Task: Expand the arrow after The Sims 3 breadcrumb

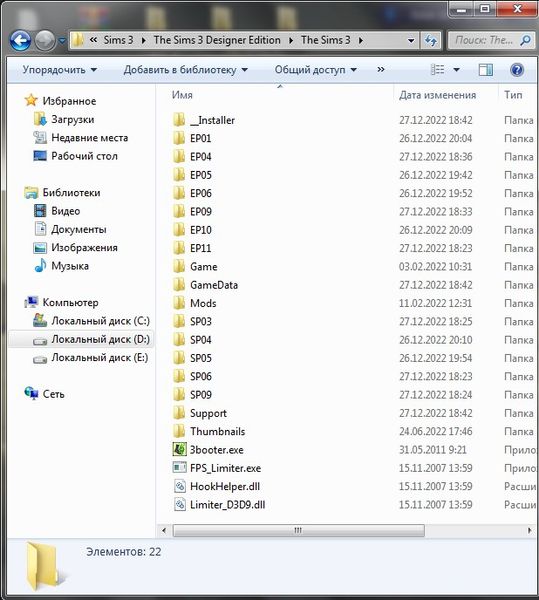Action: 361,40
